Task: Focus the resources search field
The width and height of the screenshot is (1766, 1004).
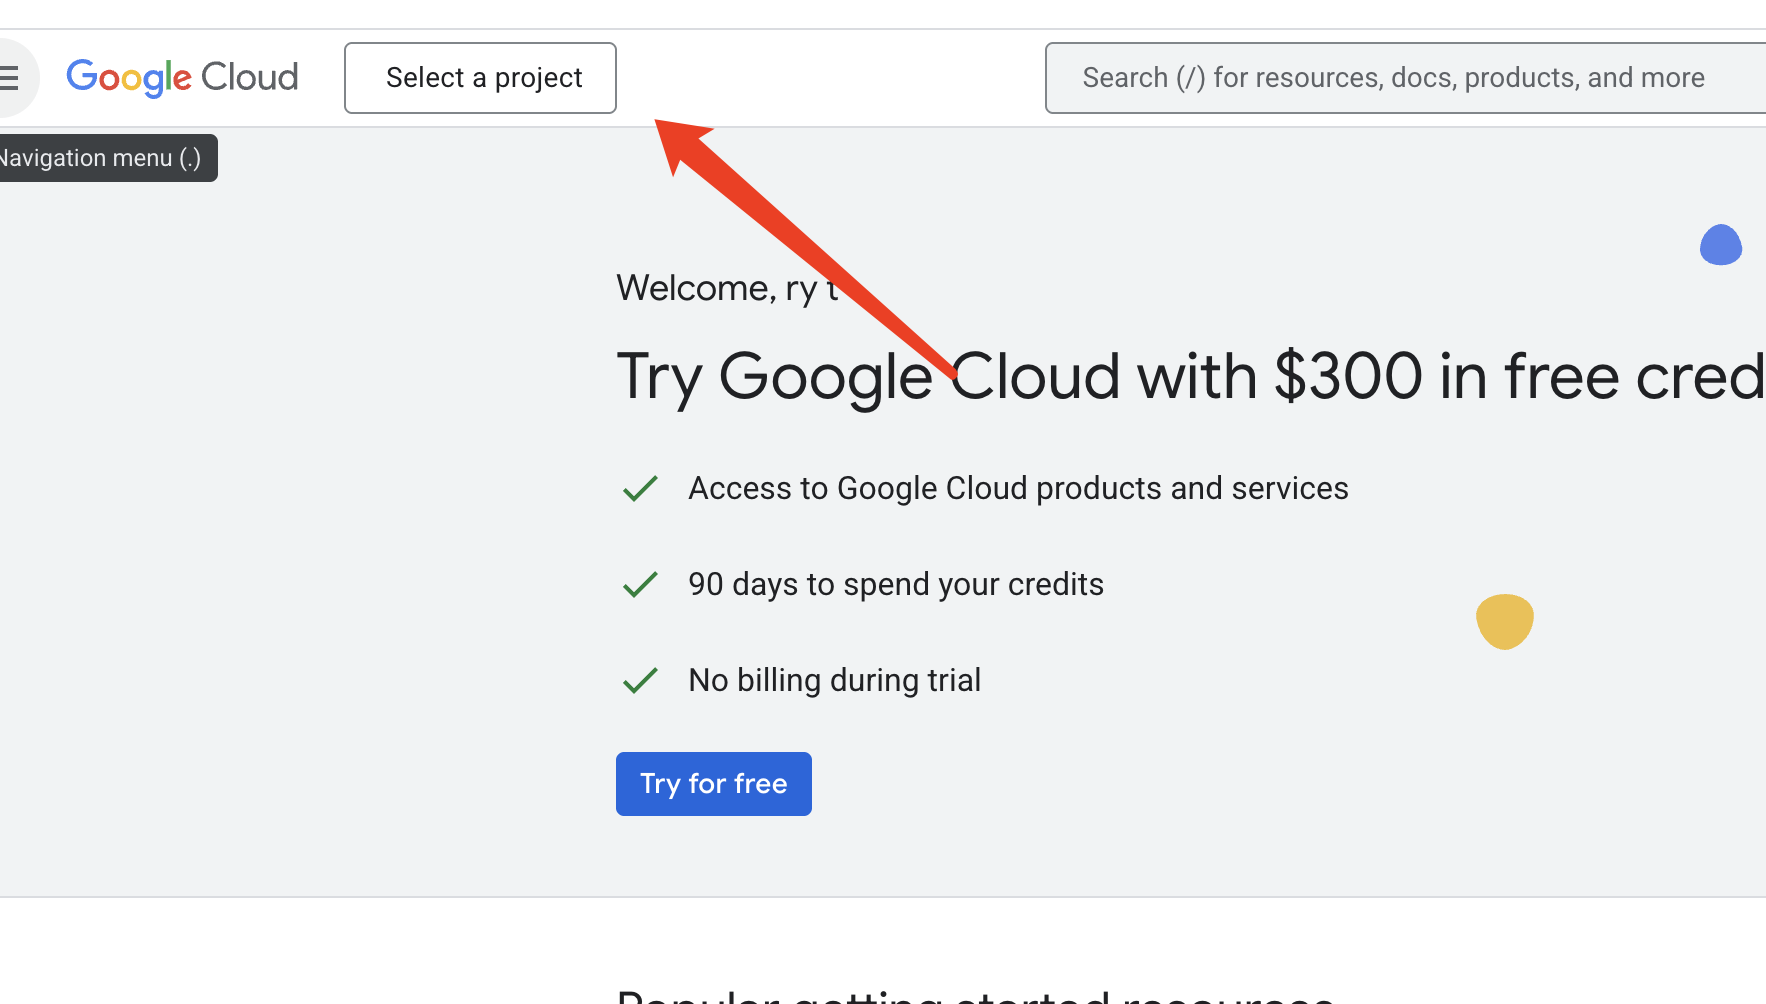Action: [1405, 78]
